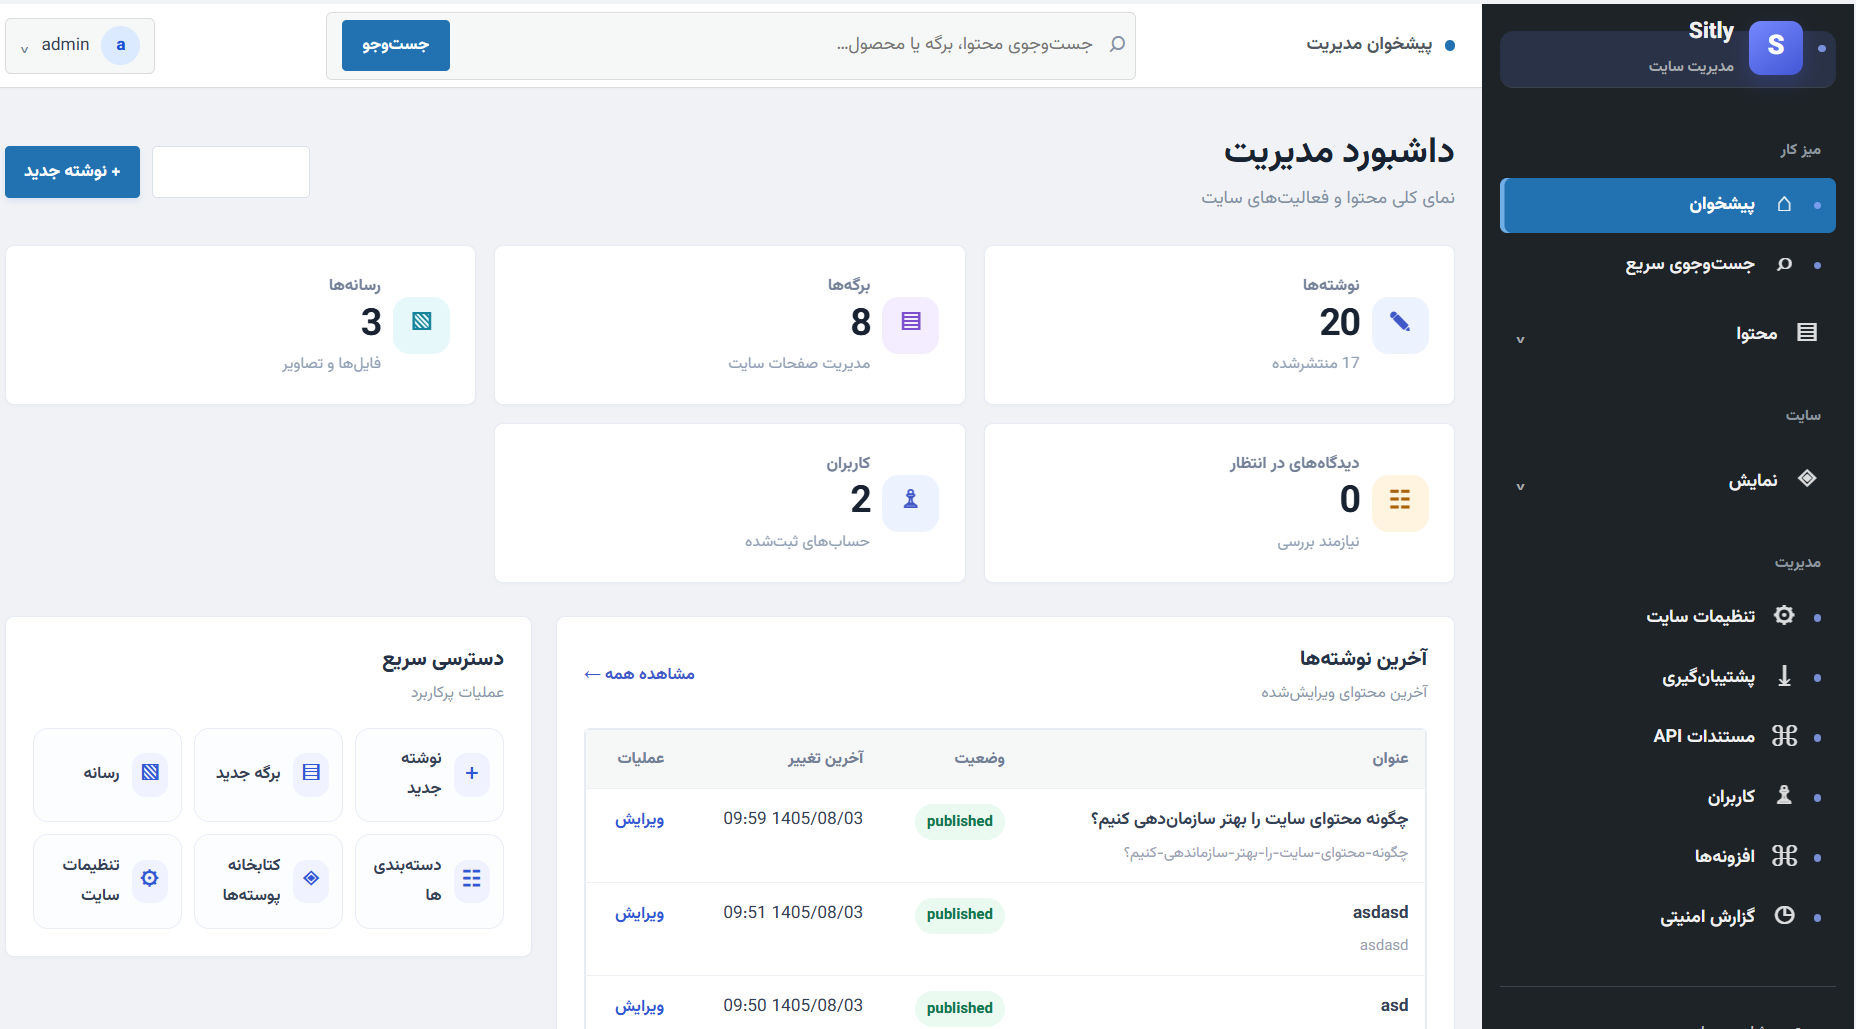Click the home icon next to پیشخوان
1856x1029 pixels.
click(x=1784, y=204)
